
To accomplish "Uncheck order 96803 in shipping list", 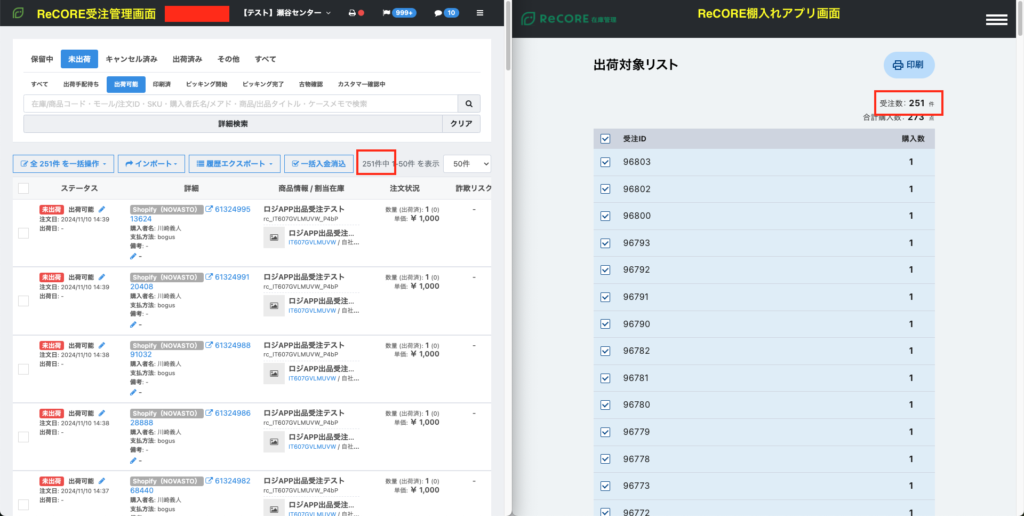I will click(605, 162).
